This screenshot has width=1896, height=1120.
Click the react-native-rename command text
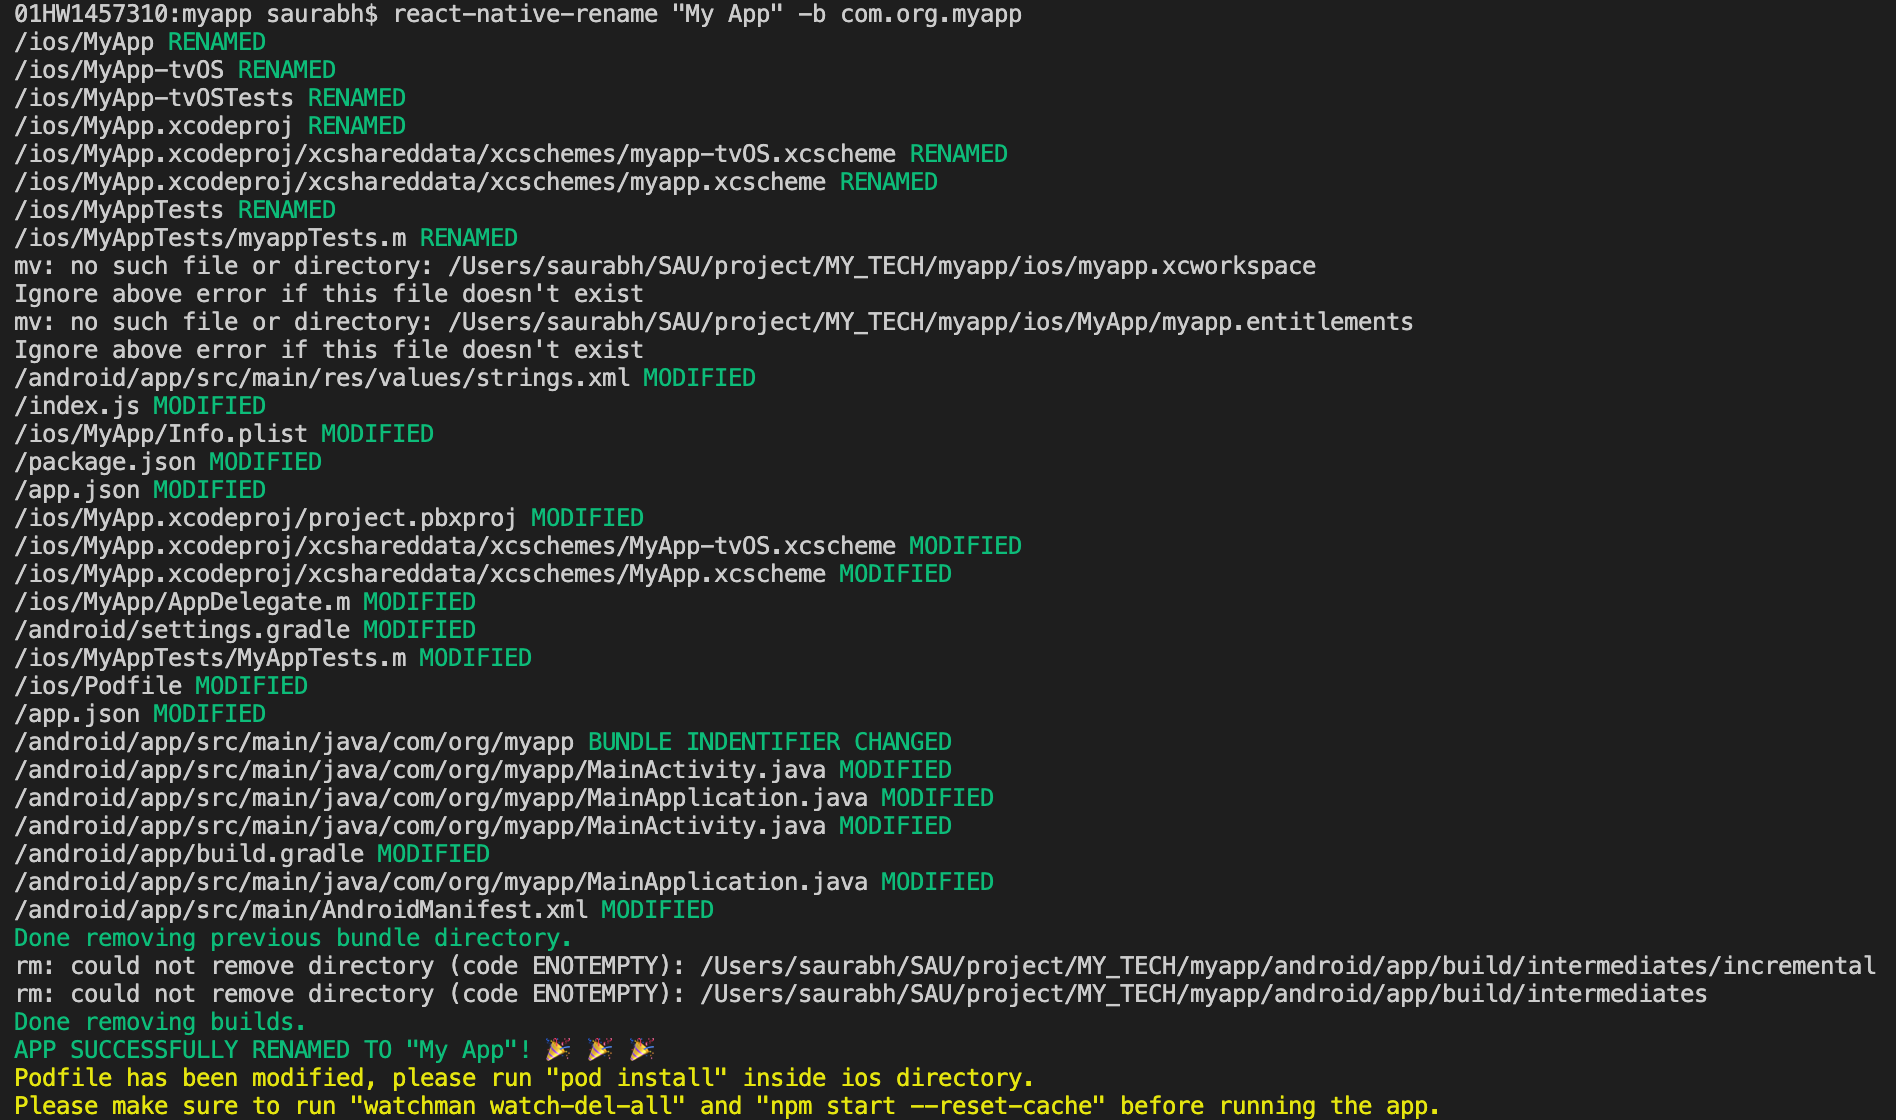pos(707,15)
